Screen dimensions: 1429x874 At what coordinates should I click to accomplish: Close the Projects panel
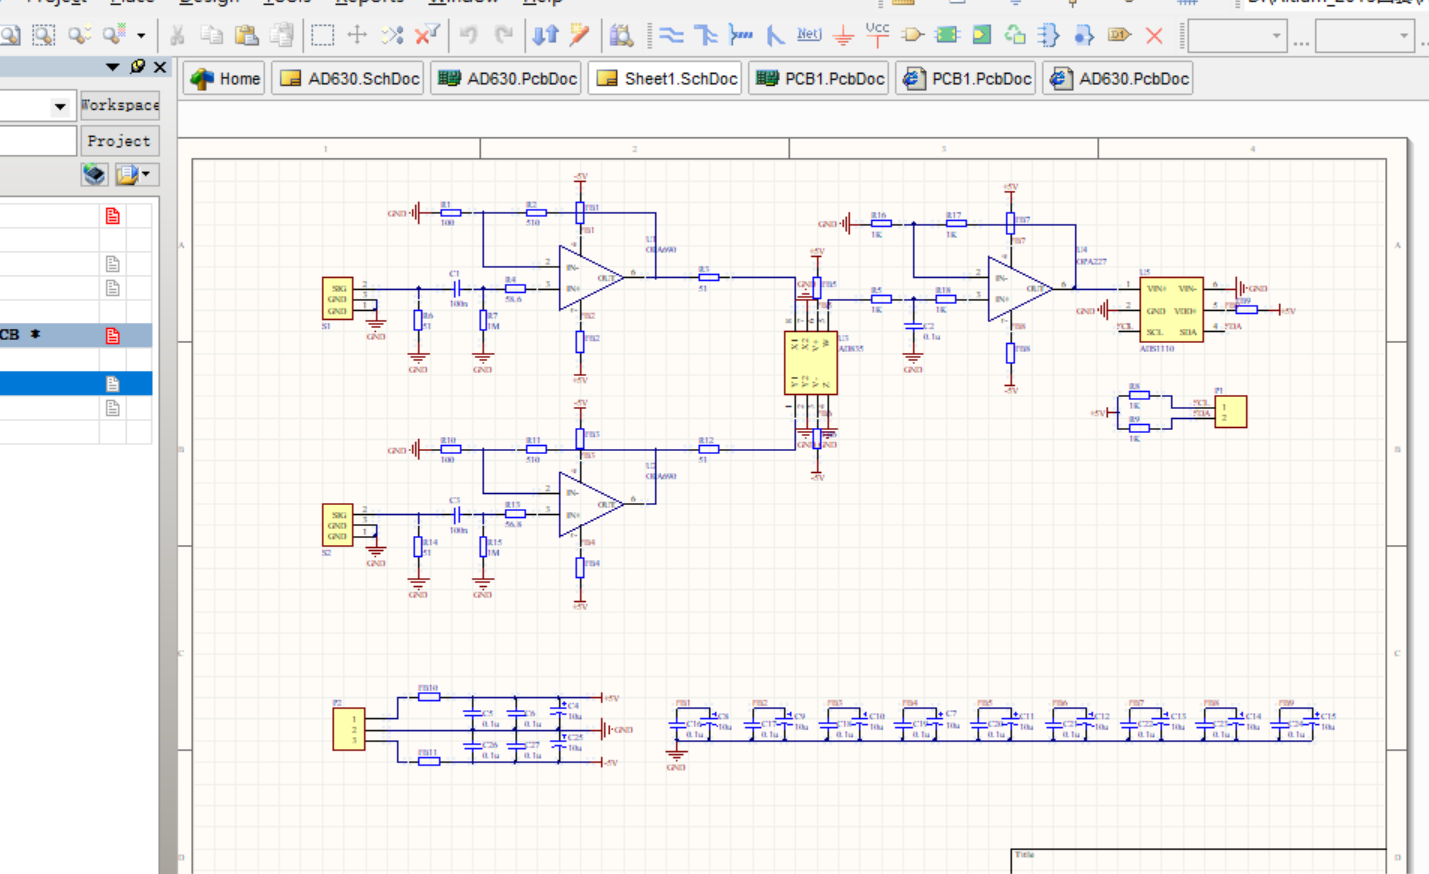(x=159, y=67)
